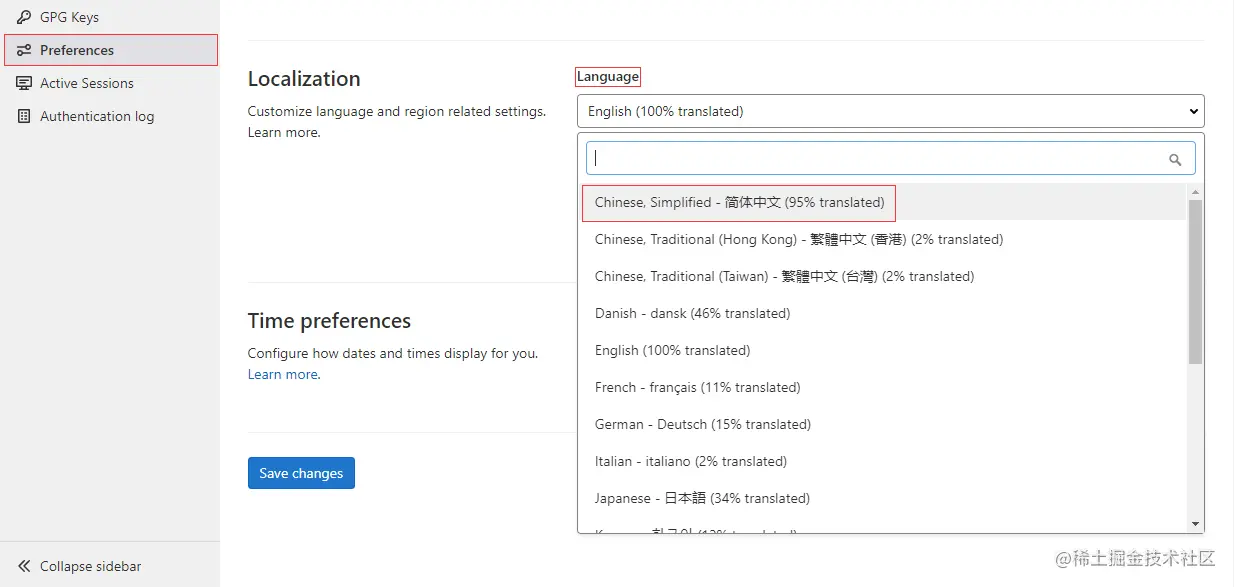The height and width of the screenshot is (587, 1234).
Task: Select English (100% translated) list option
Action: tap(883, 350)
